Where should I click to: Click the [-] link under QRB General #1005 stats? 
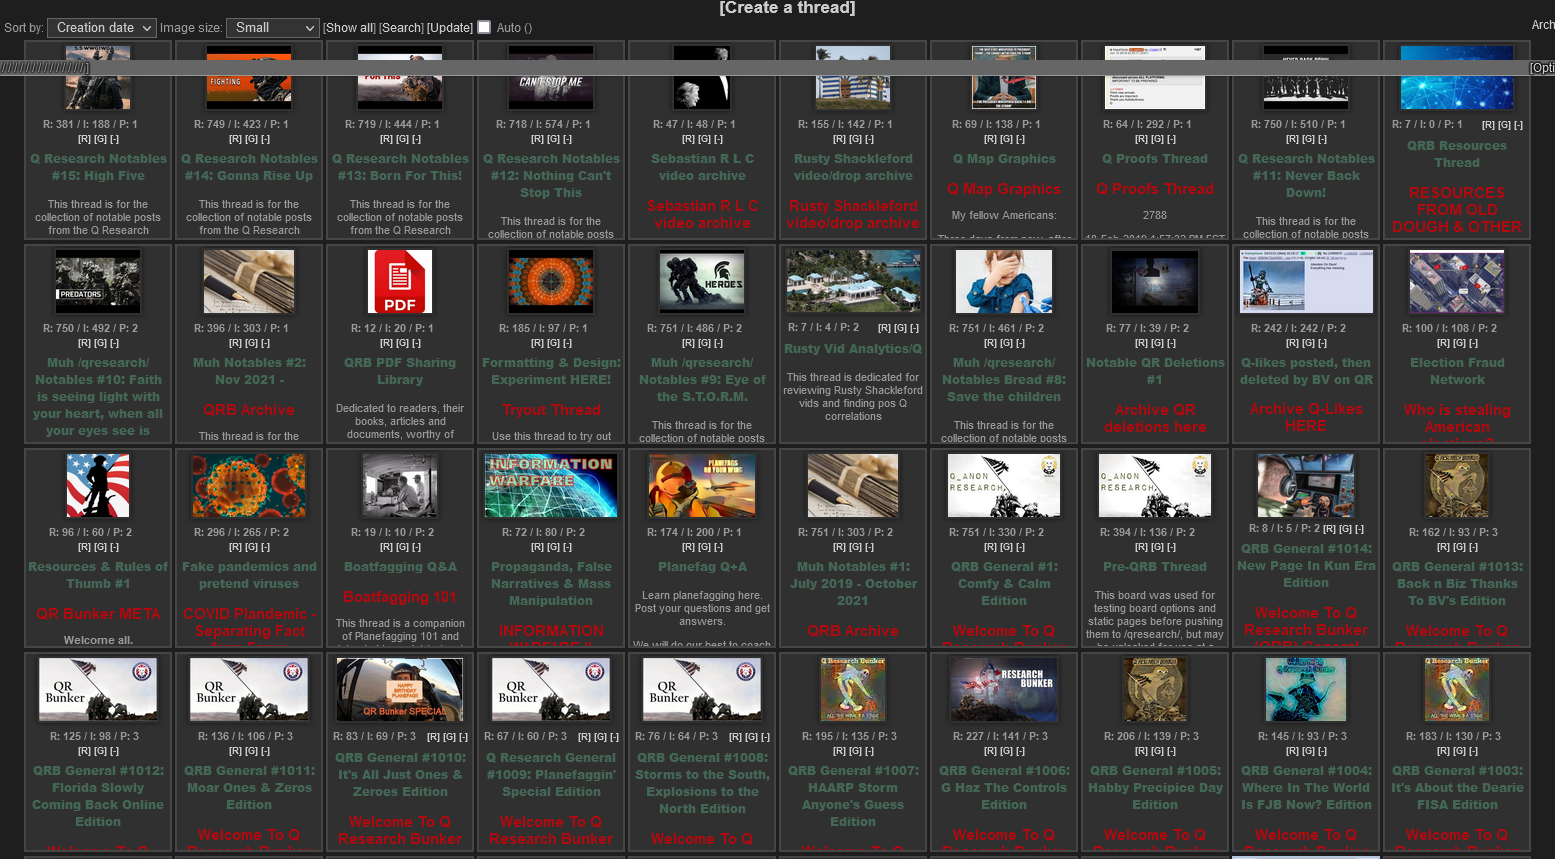click(1171, 751)
